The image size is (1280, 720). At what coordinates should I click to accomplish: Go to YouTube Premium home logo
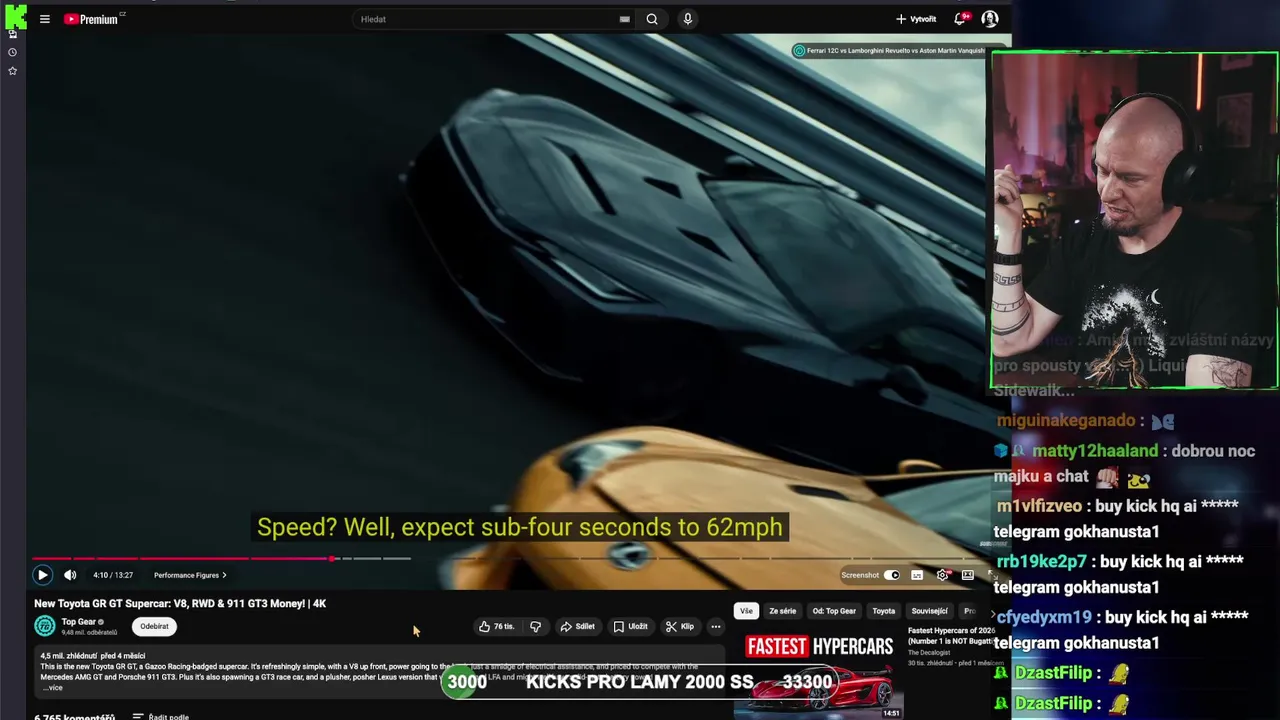(x=91, y=19)
